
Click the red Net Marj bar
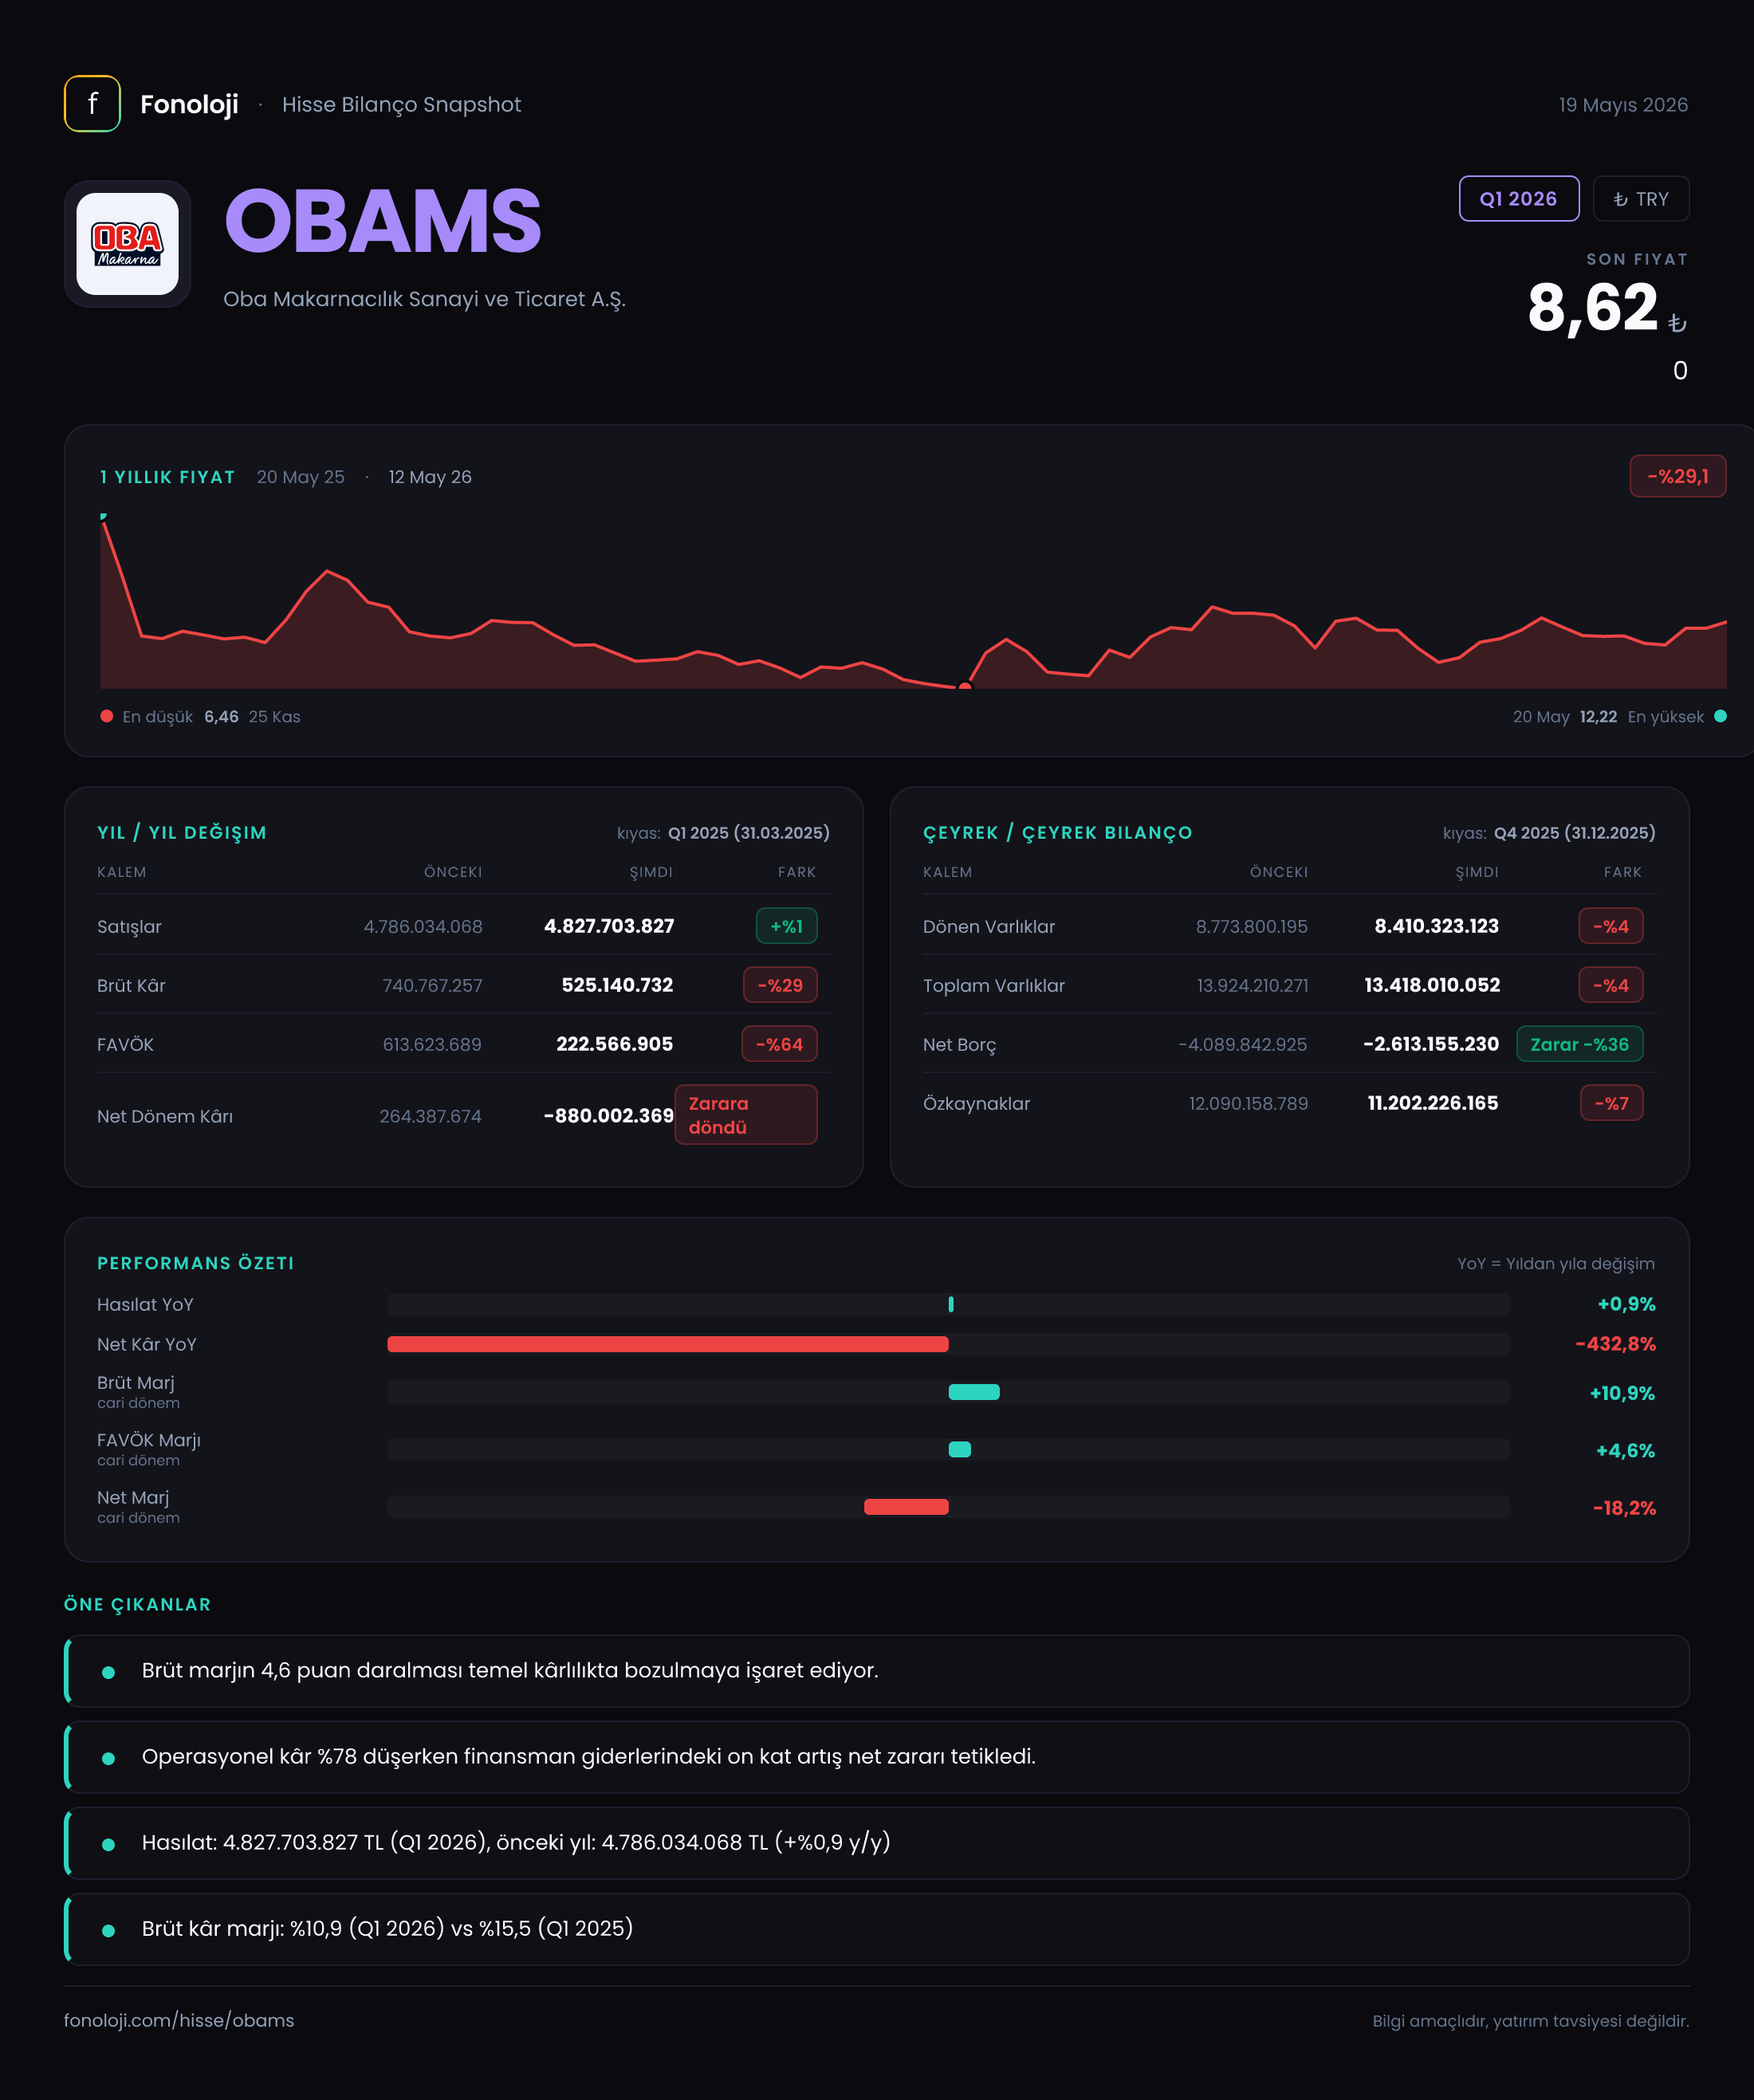click(906, 1506)
